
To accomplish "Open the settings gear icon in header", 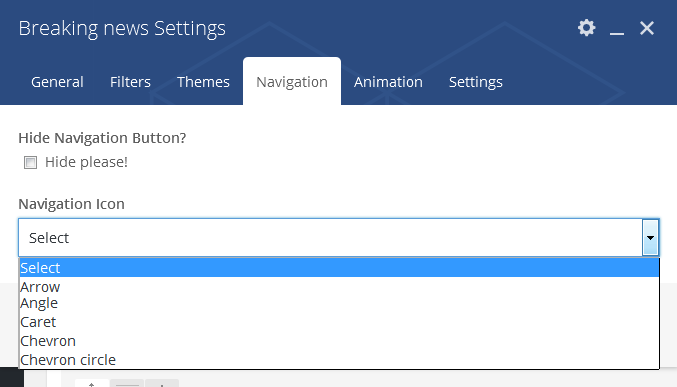I will point(586,28).
